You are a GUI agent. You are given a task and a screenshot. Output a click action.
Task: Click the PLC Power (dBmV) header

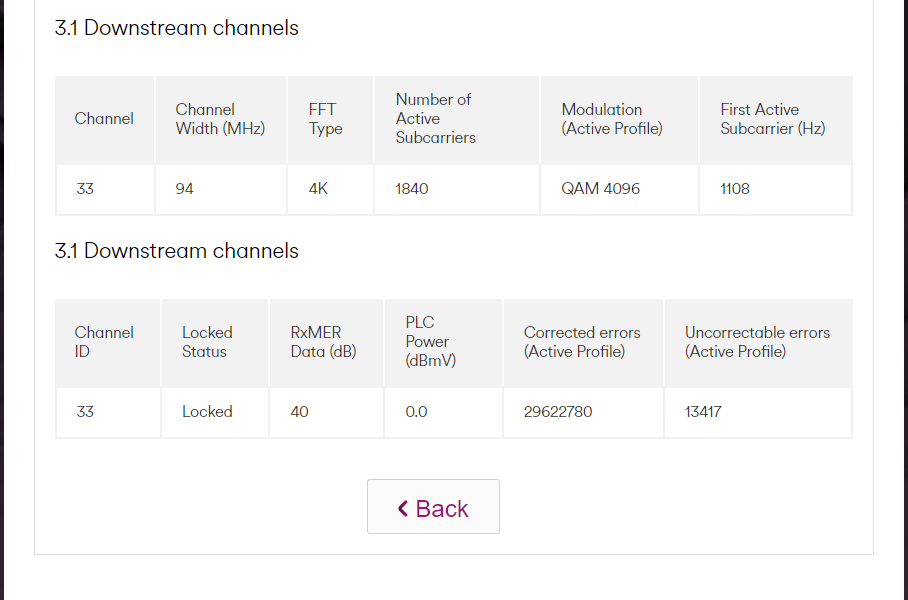(x=431, y=342)
